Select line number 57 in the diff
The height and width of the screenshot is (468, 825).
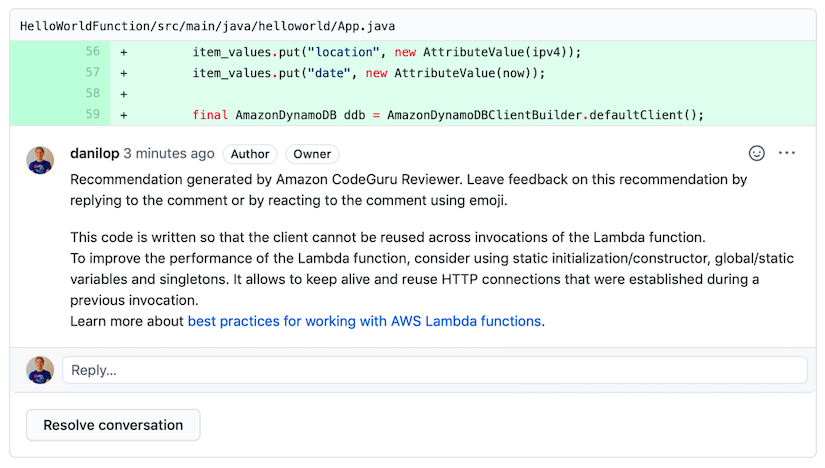pyautogui.click(x=93, y=72)
